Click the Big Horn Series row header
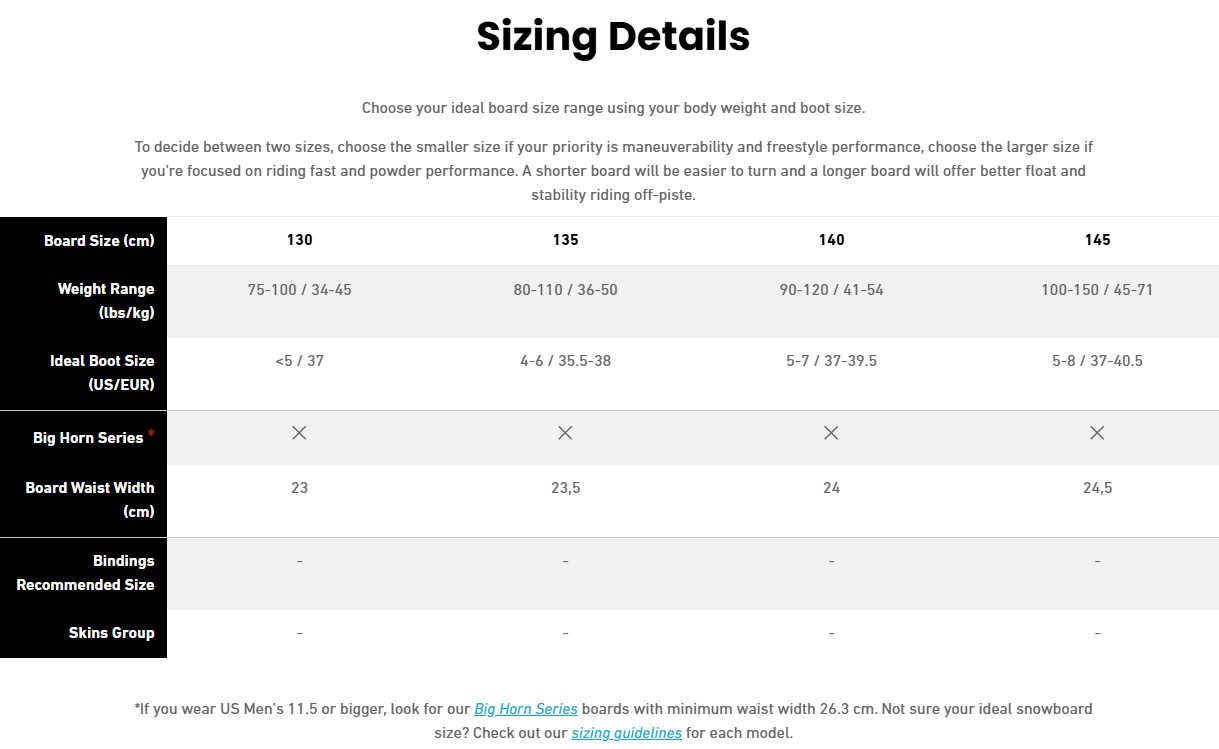 (89, 438)
